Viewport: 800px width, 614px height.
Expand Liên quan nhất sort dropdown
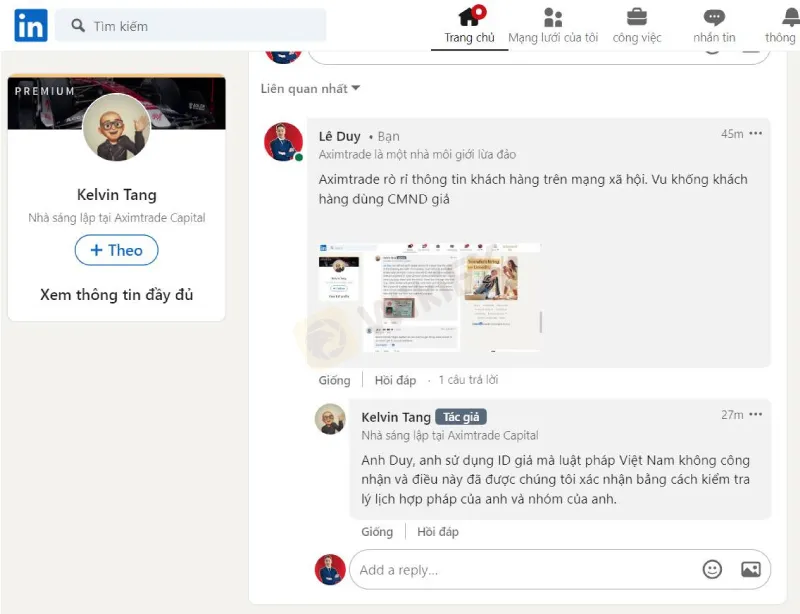(310, 89)
